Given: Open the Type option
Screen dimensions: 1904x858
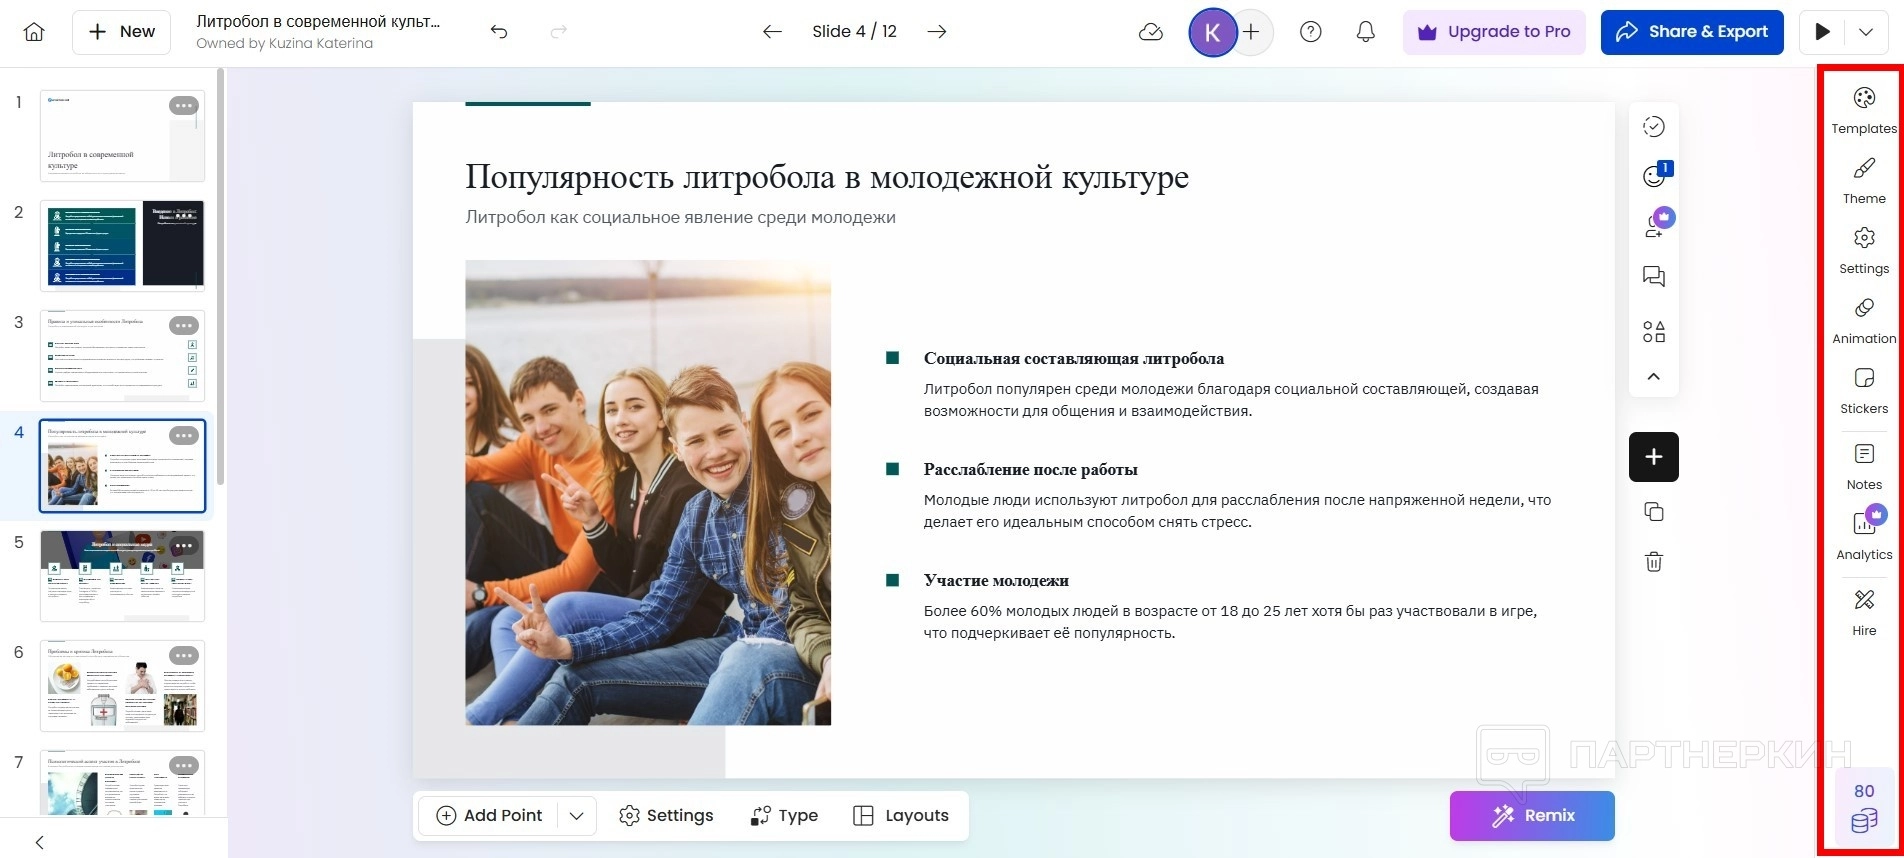Looking at the screenshot, I should point(784,816).
